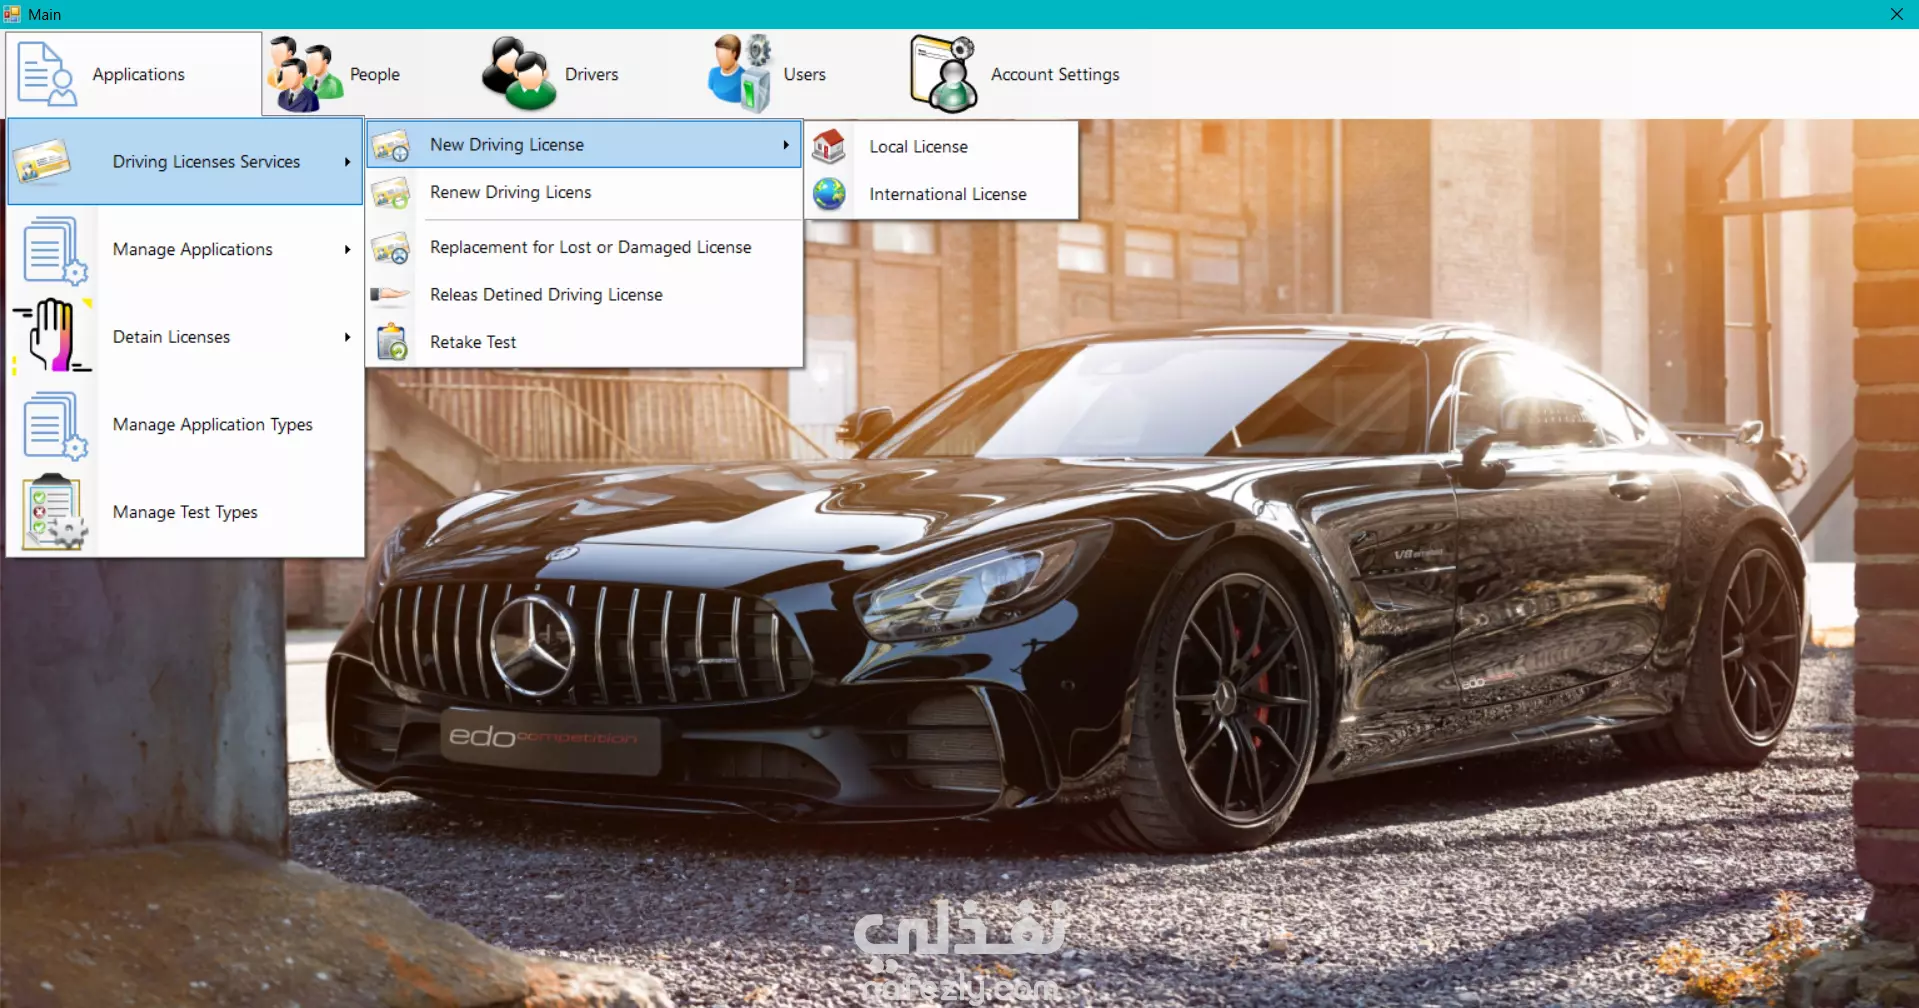Click the People group icon

(305, 74)
